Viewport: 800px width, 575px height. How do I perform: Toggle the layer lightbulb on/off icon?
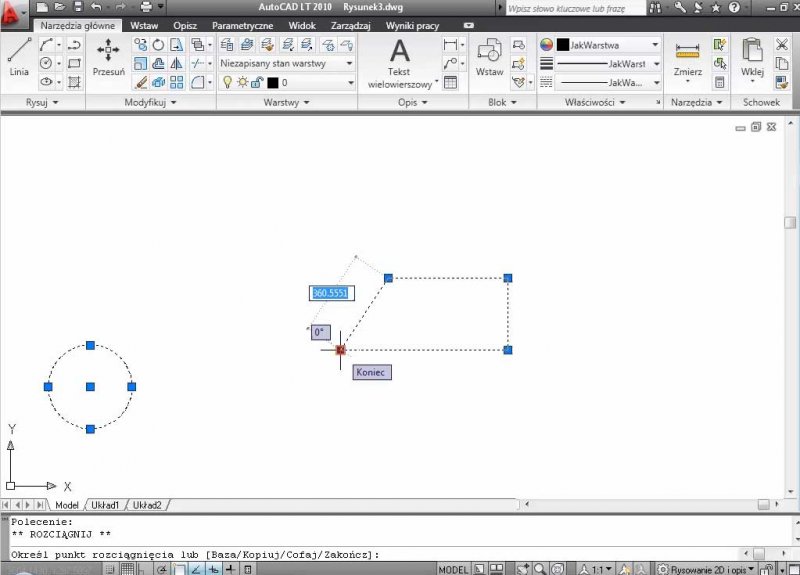click(x=227, y=83)
